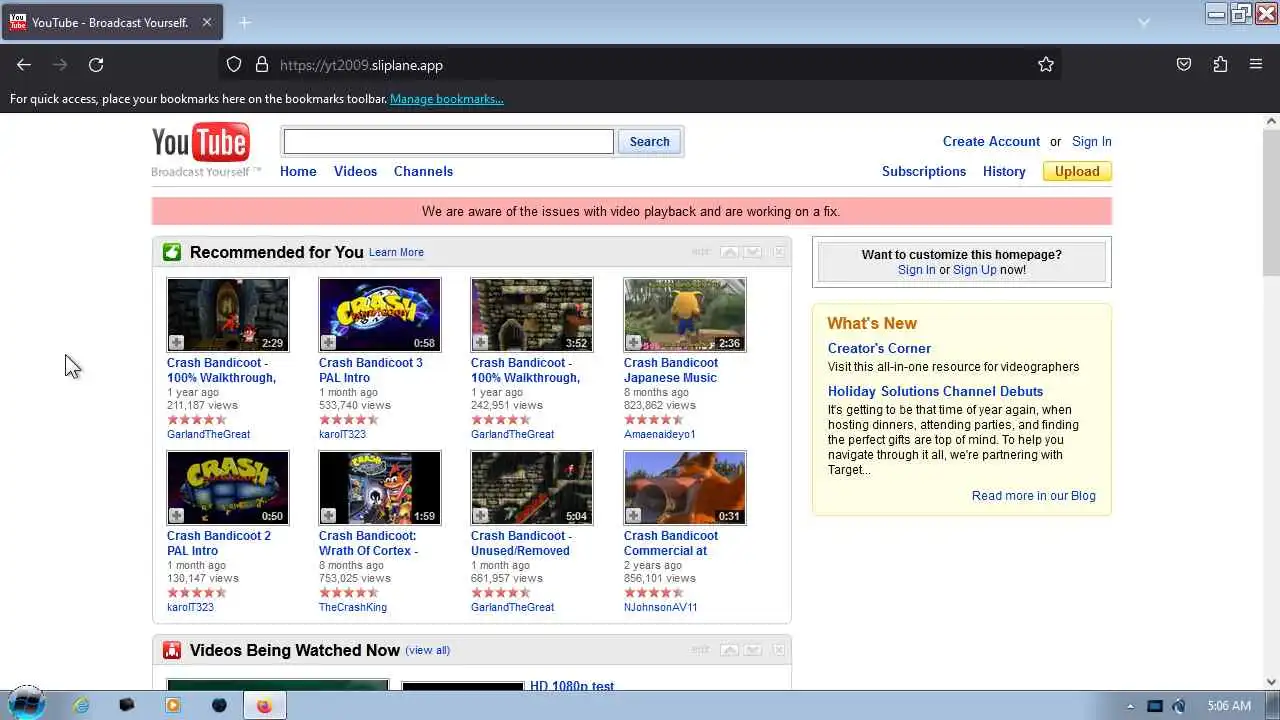The width and height of the screenshot is (1280, 720).
Task: Add Crash Bandicoot 2 PAL Intro to queue
Action: [x=176, y=516]
